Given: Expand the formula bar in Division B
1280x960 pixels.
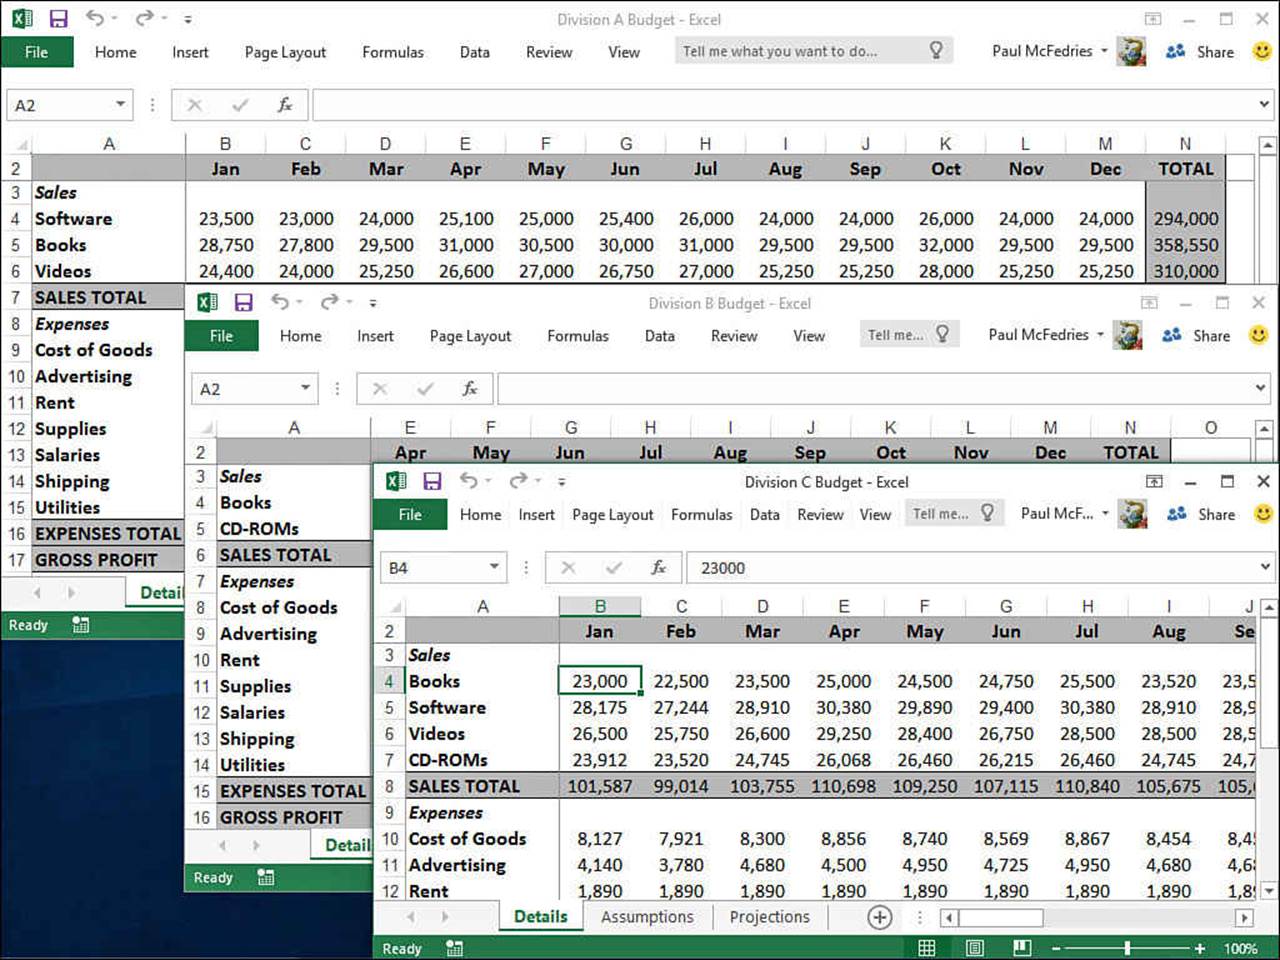Looking at the screenshot, I should pyautogui.click(x=1260, y=388).
